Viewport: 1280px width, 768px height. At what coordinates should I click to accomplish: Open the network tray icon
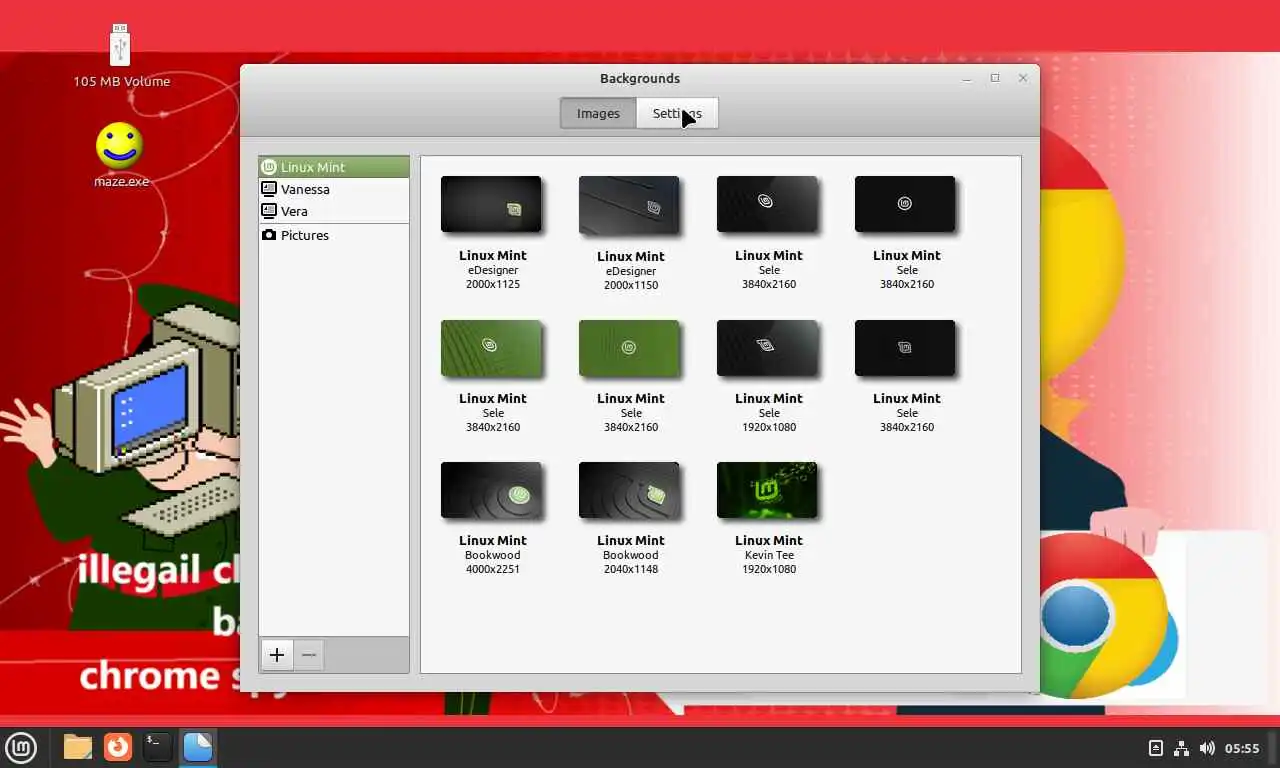tap(1181, 748)
